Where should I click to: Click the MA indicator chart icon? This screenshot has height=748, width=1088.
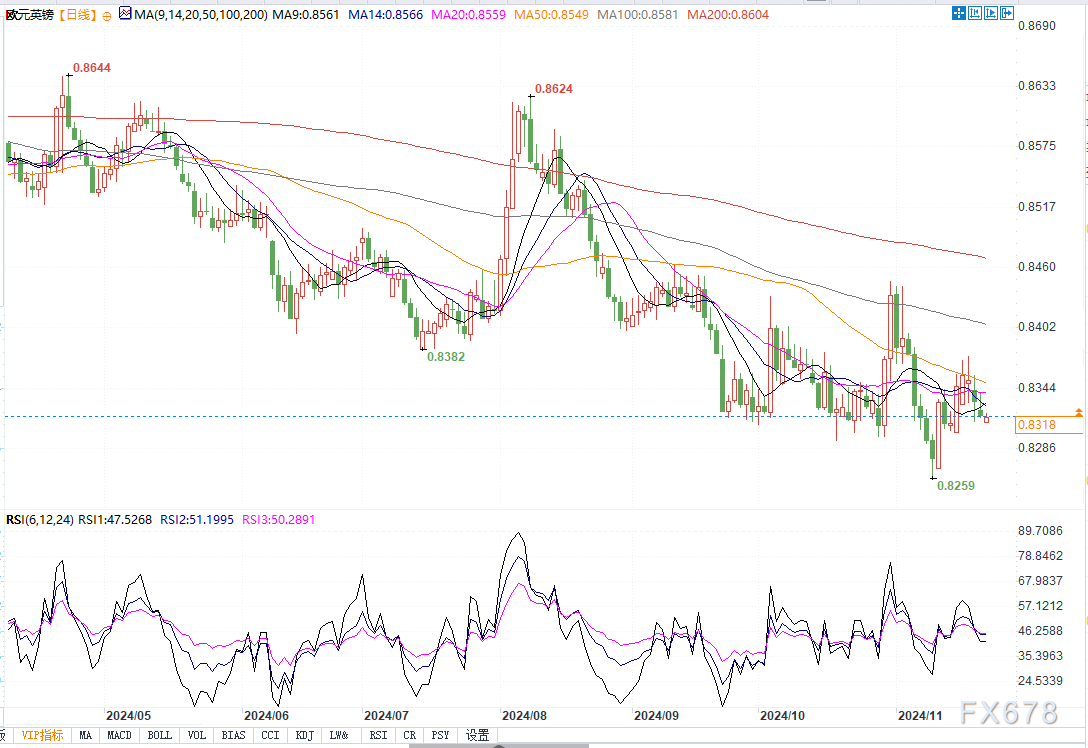click(x=124, y=15)
